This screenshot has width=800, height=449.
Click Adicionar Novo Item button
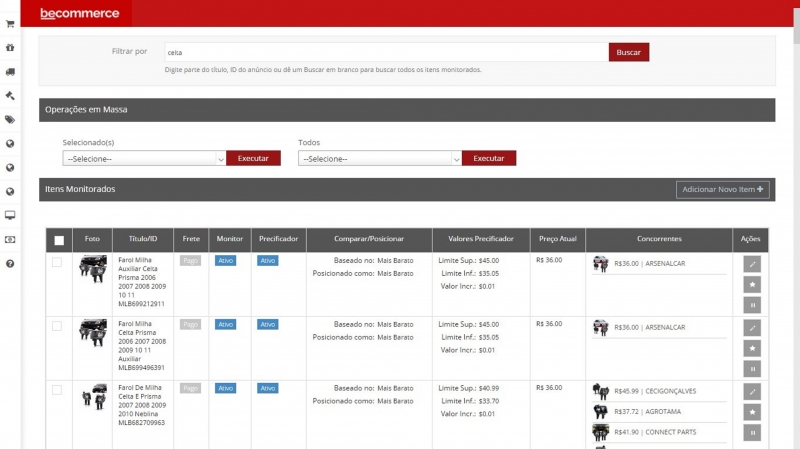click(x=722, y=189)
